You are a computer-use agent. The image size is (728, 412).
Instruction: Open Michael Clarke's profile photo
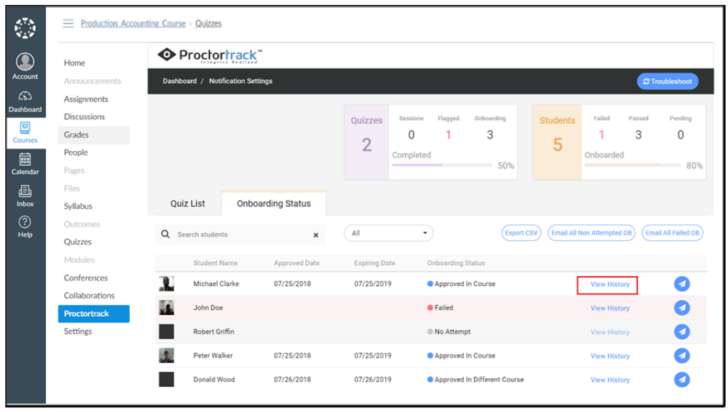click(167, 283)
